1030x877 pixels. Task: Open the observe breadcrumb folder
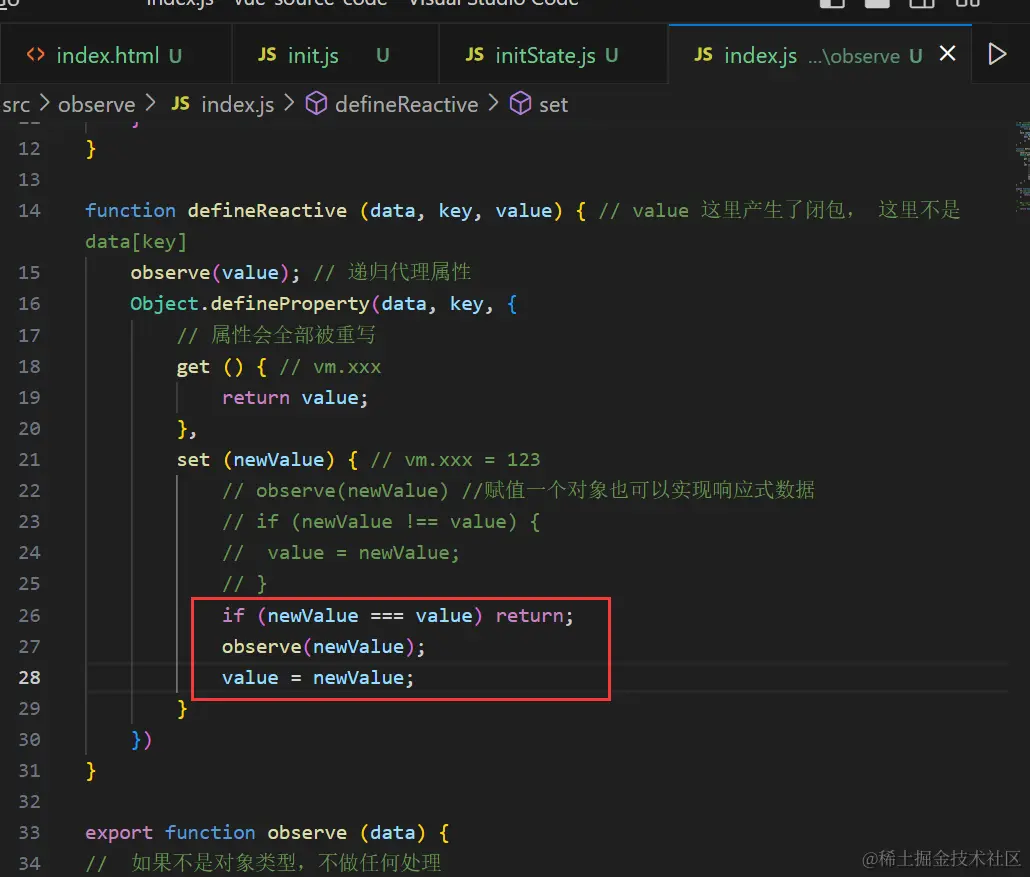click(97, 104)
